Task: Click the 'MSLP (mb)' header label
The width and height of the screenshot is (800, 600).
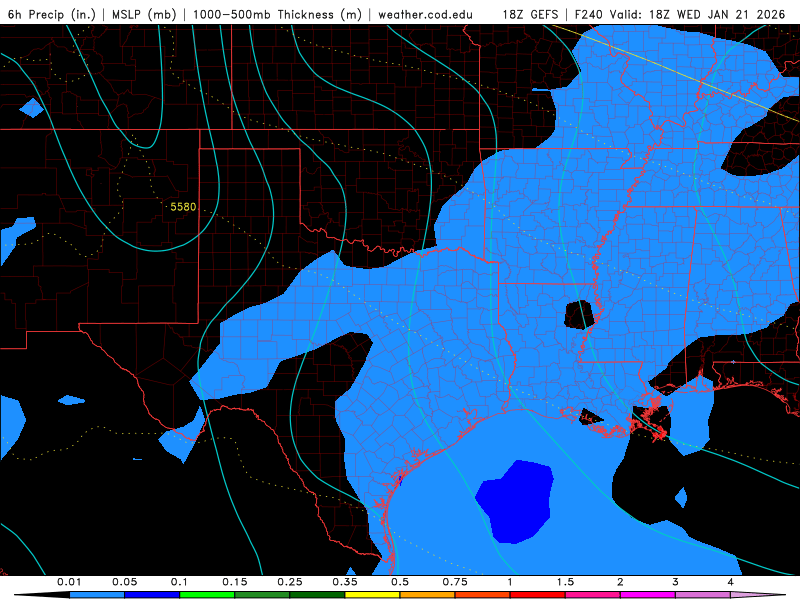Action: (x=144, y=14)
